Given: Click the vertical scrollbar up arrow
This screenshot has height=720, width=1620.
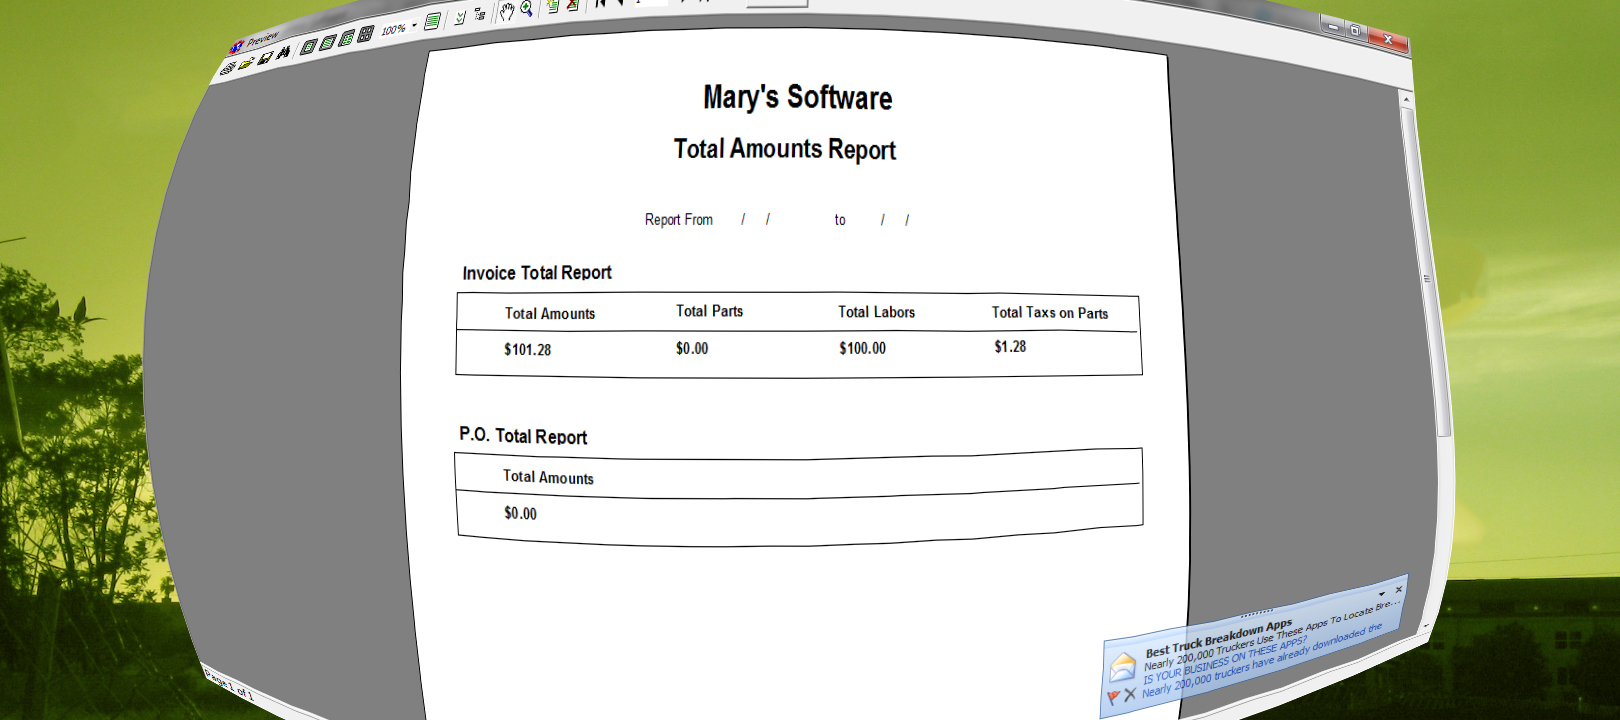Looking at the screenshot, I should pyautogui.click(x=1406, y=99).
